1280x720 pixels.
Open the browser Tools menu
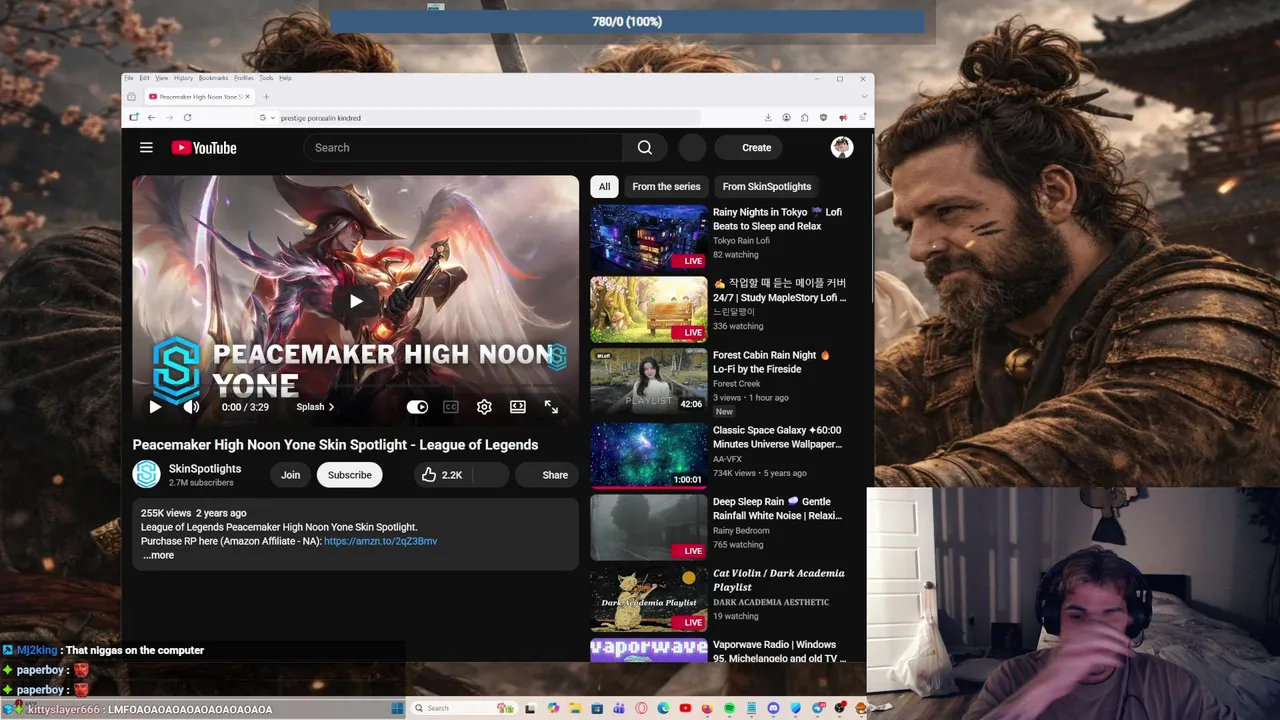pos(266,78)
